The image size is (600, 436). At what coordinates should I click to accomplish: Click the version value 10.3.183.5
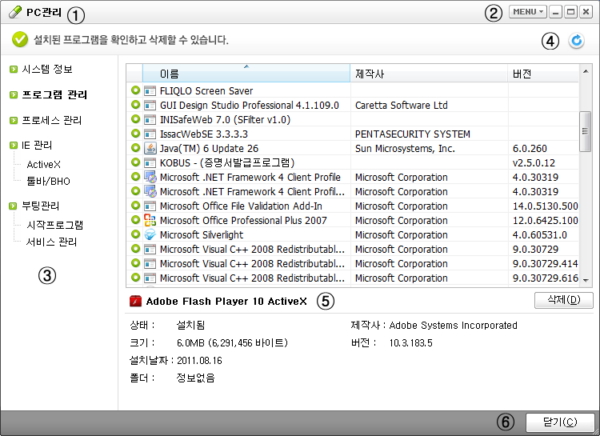(411, 343)
